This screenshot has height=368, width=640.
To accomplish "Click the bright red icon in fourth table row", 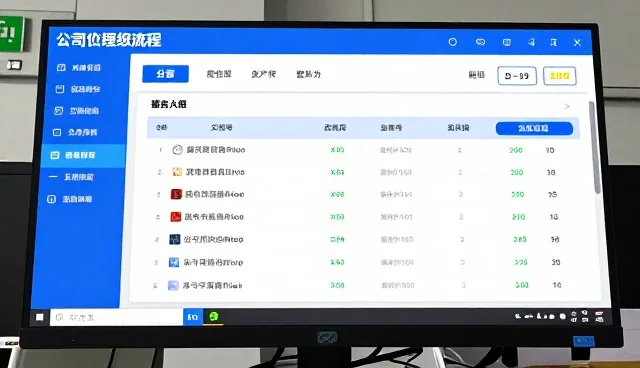I will point(176,217).
